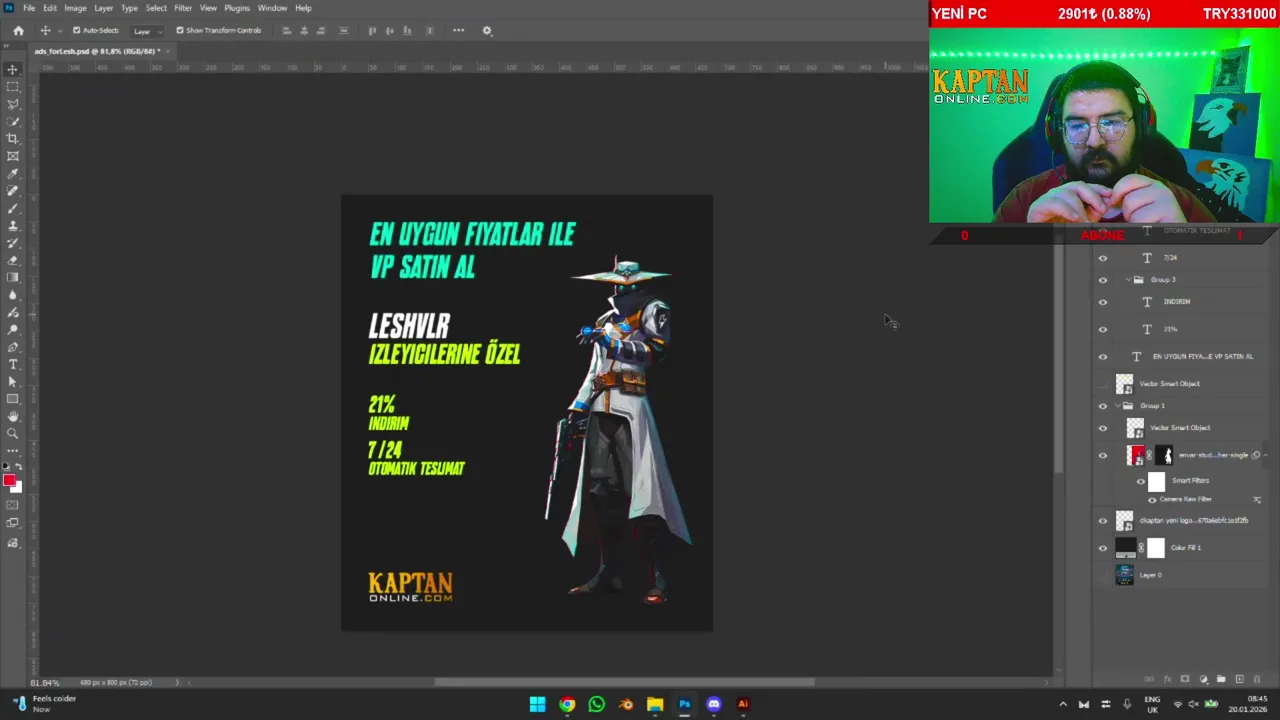Viewport: 1280px width, 720px height.
Task: Select the Crop tool
Action: coord(13,138)
